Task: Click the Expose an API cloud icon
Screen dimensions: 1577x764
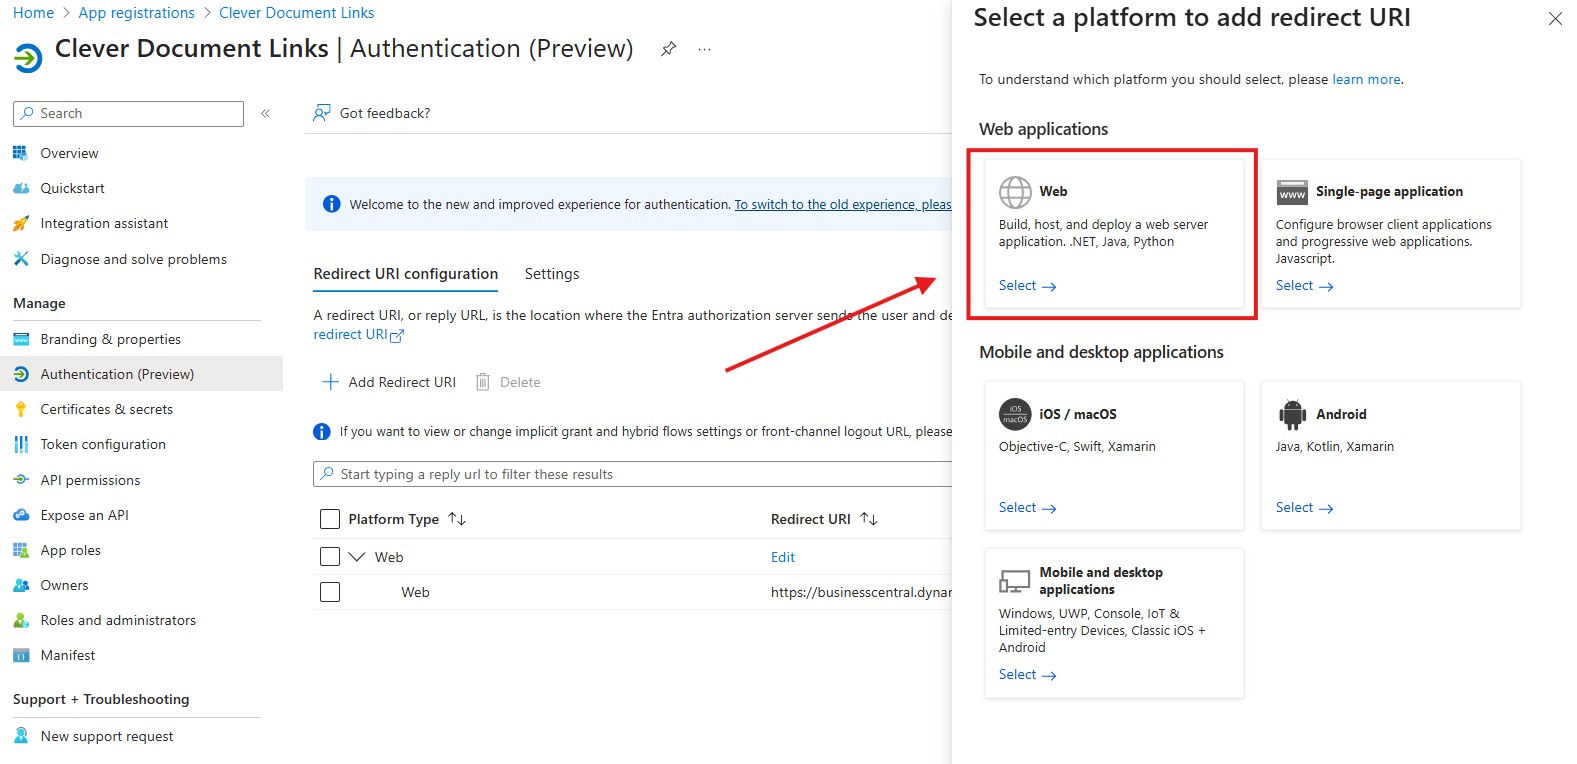Action: coord(20,515)
